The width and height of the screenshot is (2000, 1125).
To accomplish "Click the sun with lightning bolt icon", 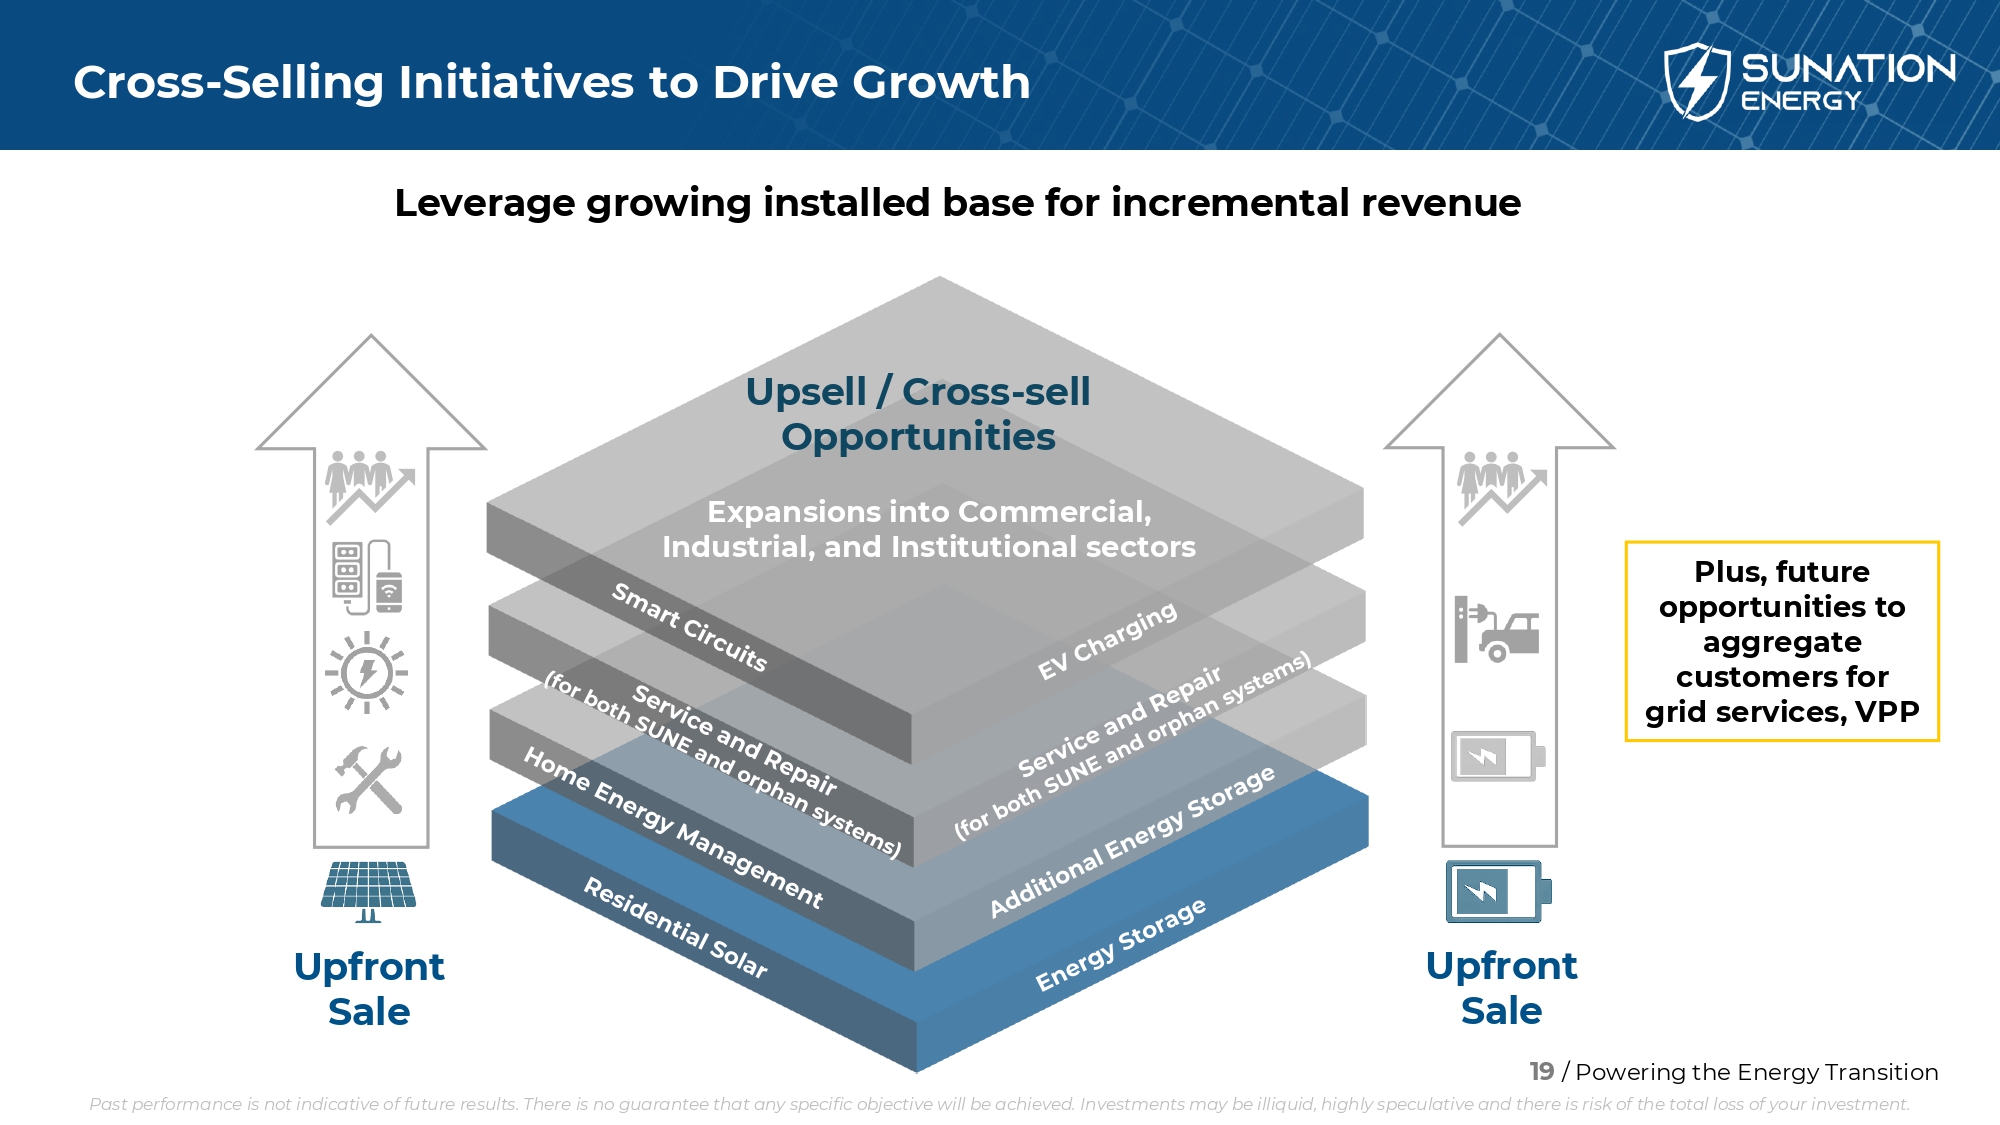I will click(367, 672).
